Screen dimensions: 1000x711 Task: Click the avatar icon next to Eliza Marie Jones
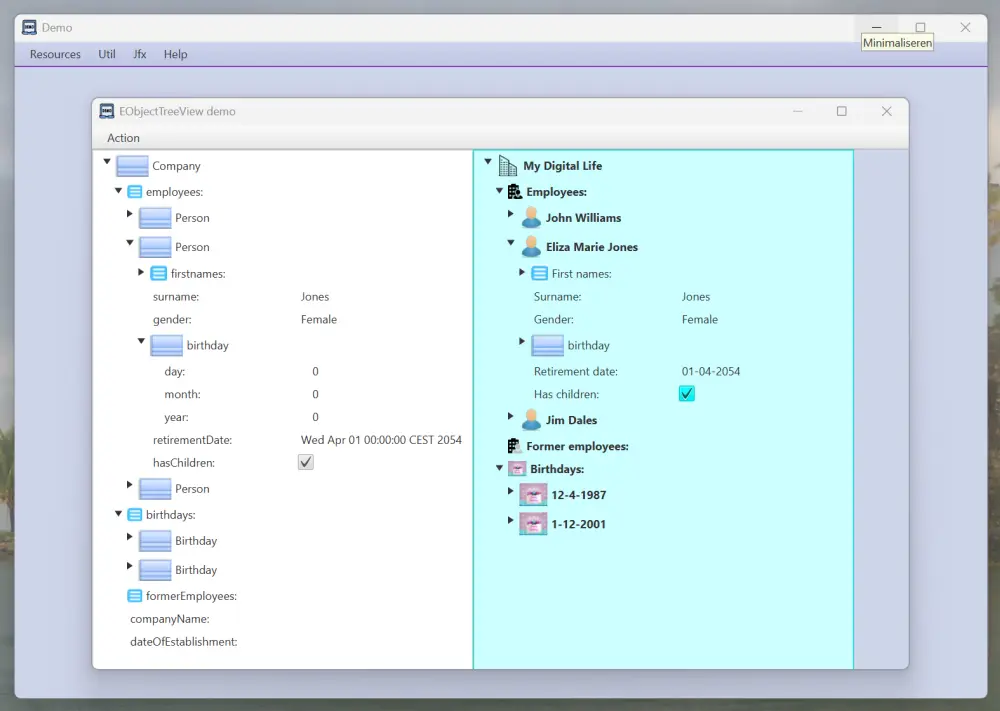click(531, 247)
